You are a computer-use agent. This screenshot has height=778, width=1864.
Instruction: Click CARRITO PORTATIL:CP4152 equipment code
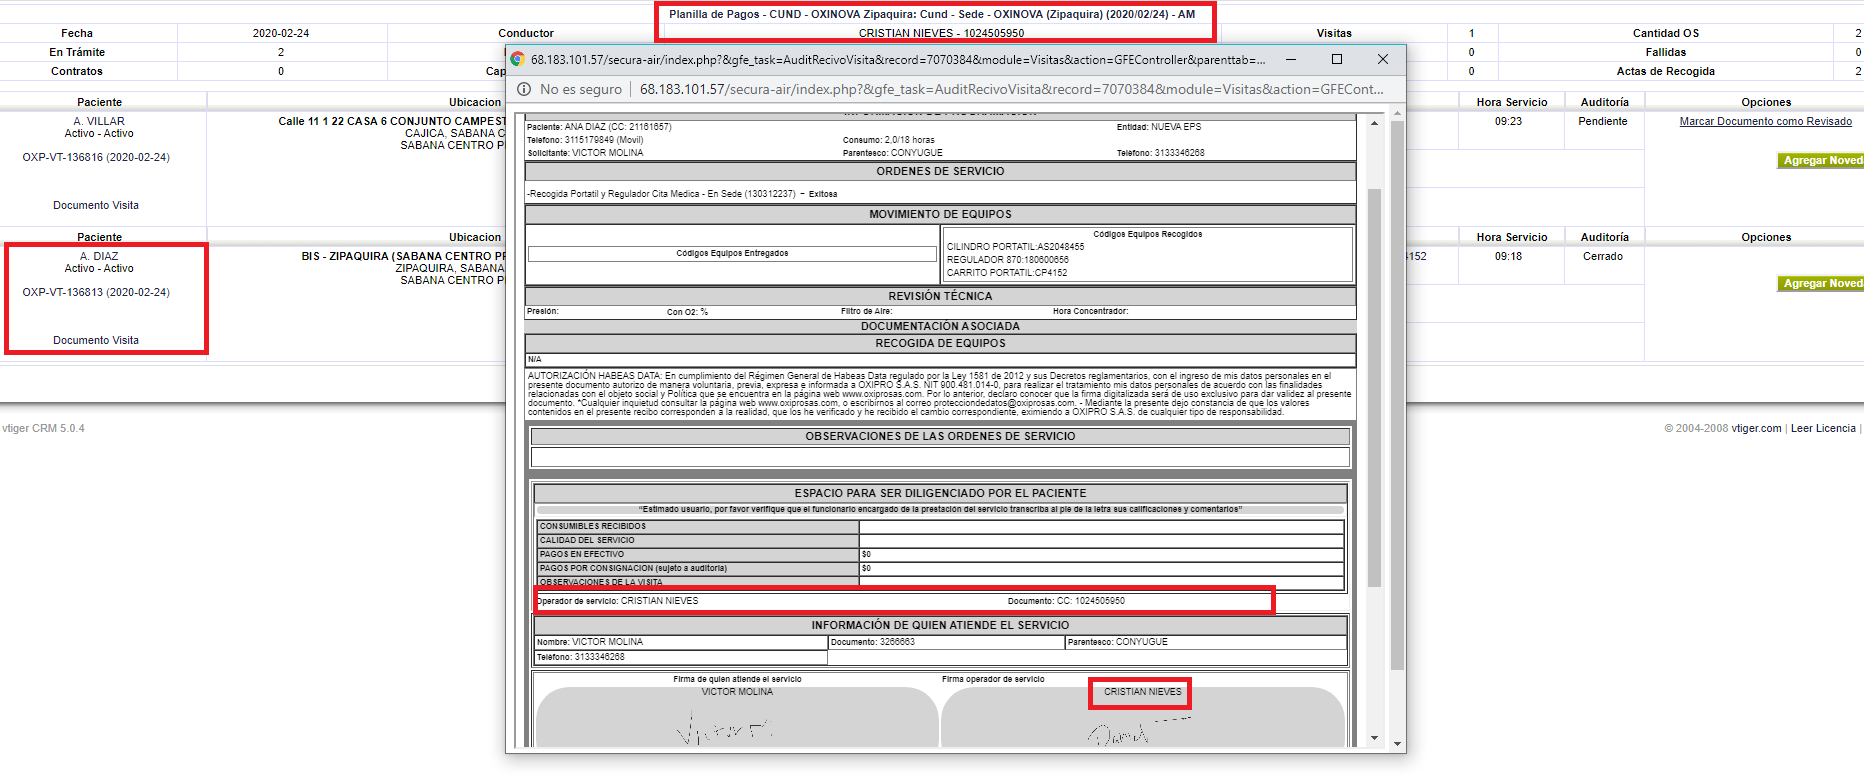coord(1006,272)
